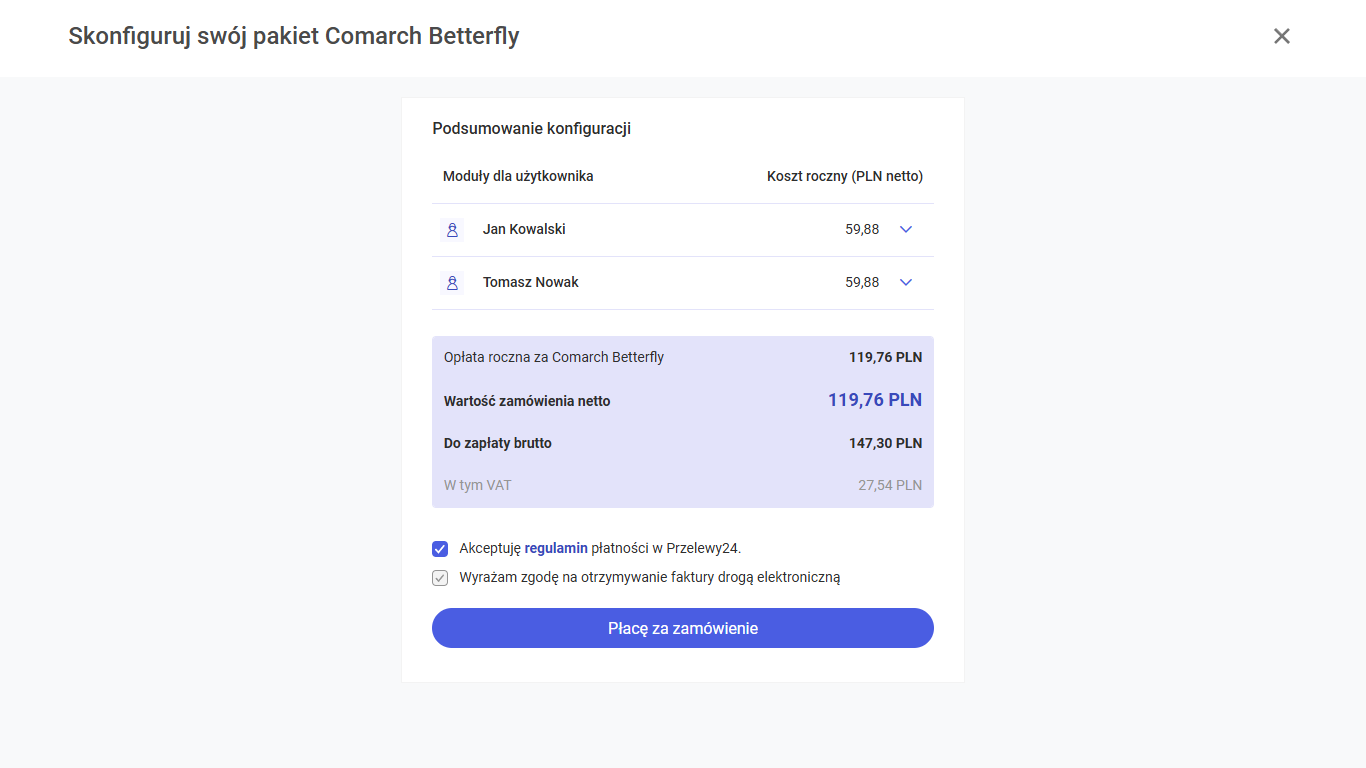Image resolution: width=1366 pixels, height=768 pixels.
Task: Select the Jan Kowalski user name
Action: click(x=524, y=229)
